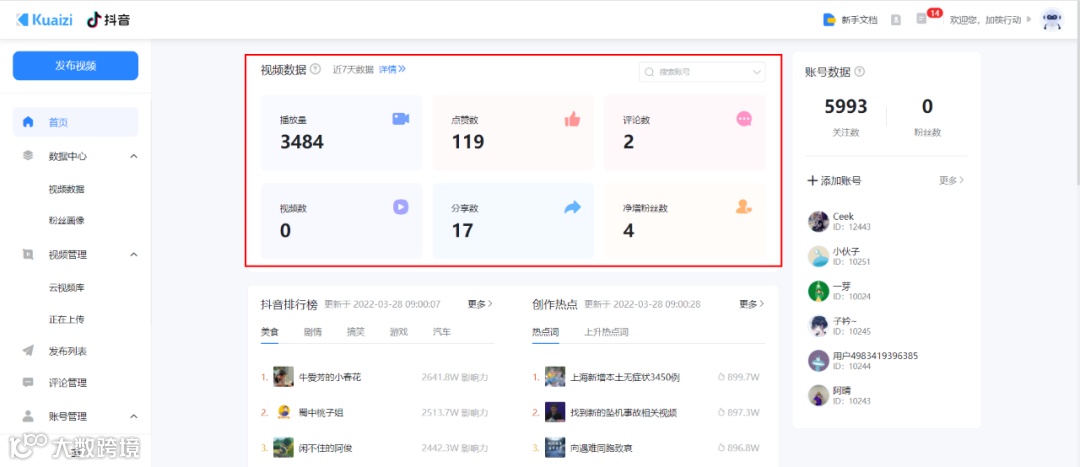Open 云视频库 in the sidebar
1080x467 pixels.
pos(67,287)
